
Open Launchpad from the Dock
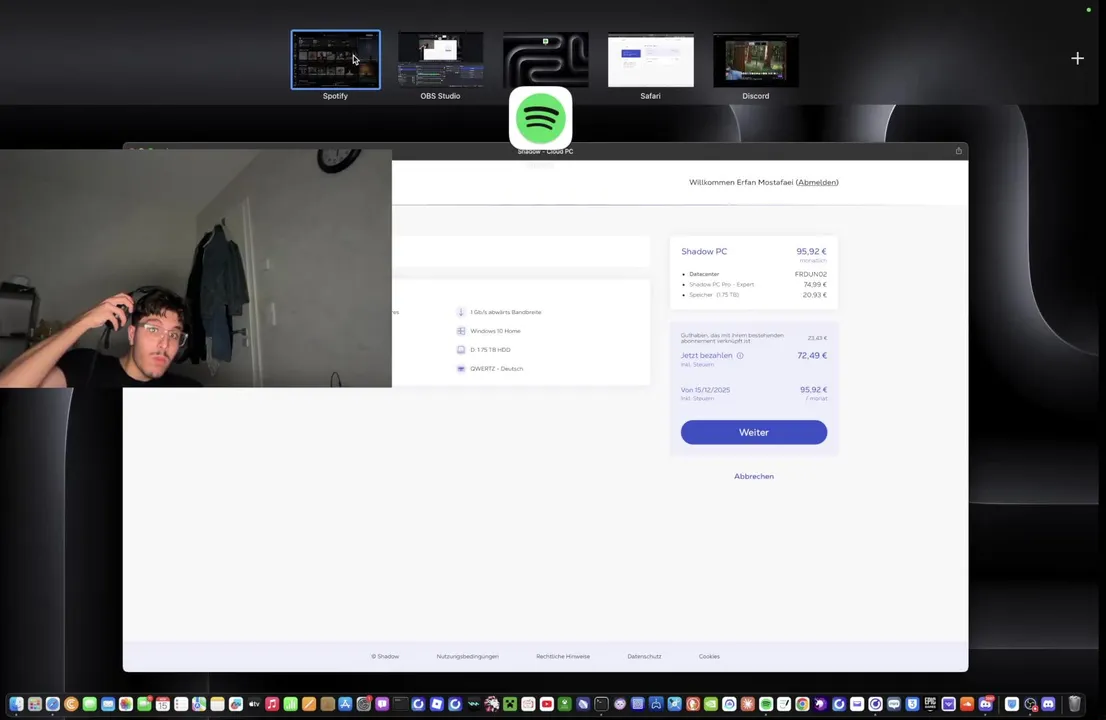coord(35,704)
